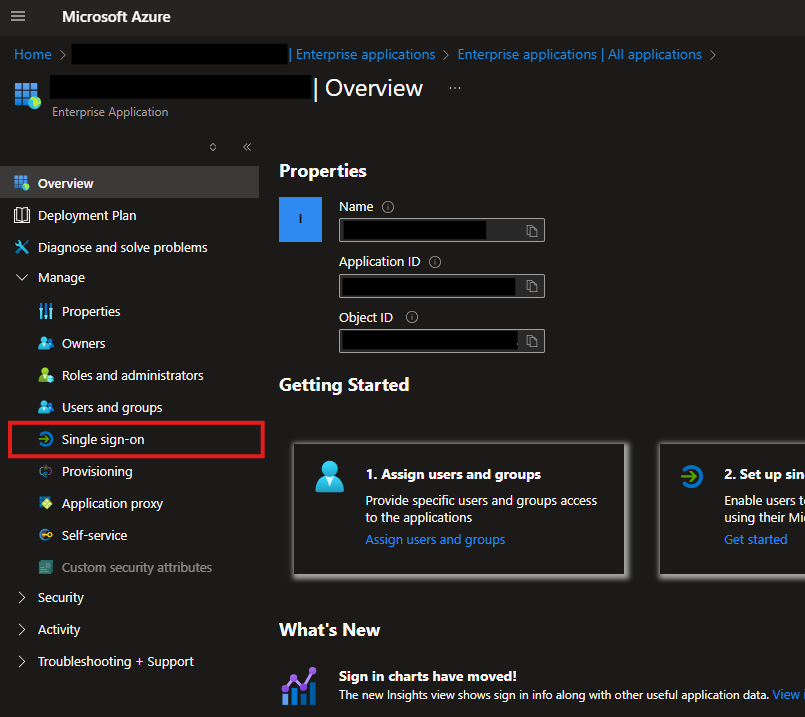Click the Provisioning cycle icon
The image size is (805, 717).
(x=46, y=471)
